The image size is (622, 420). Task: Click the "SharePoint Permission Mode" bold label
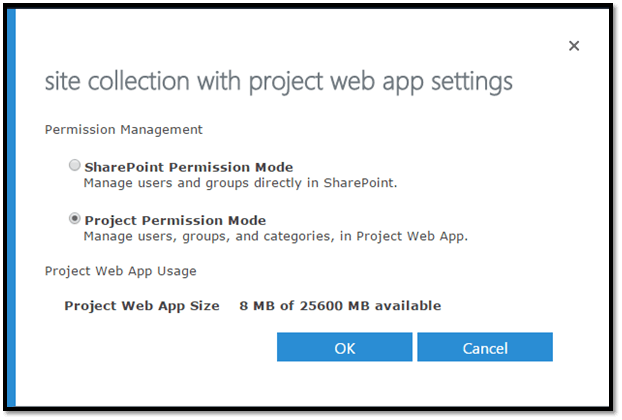(188, 167)
